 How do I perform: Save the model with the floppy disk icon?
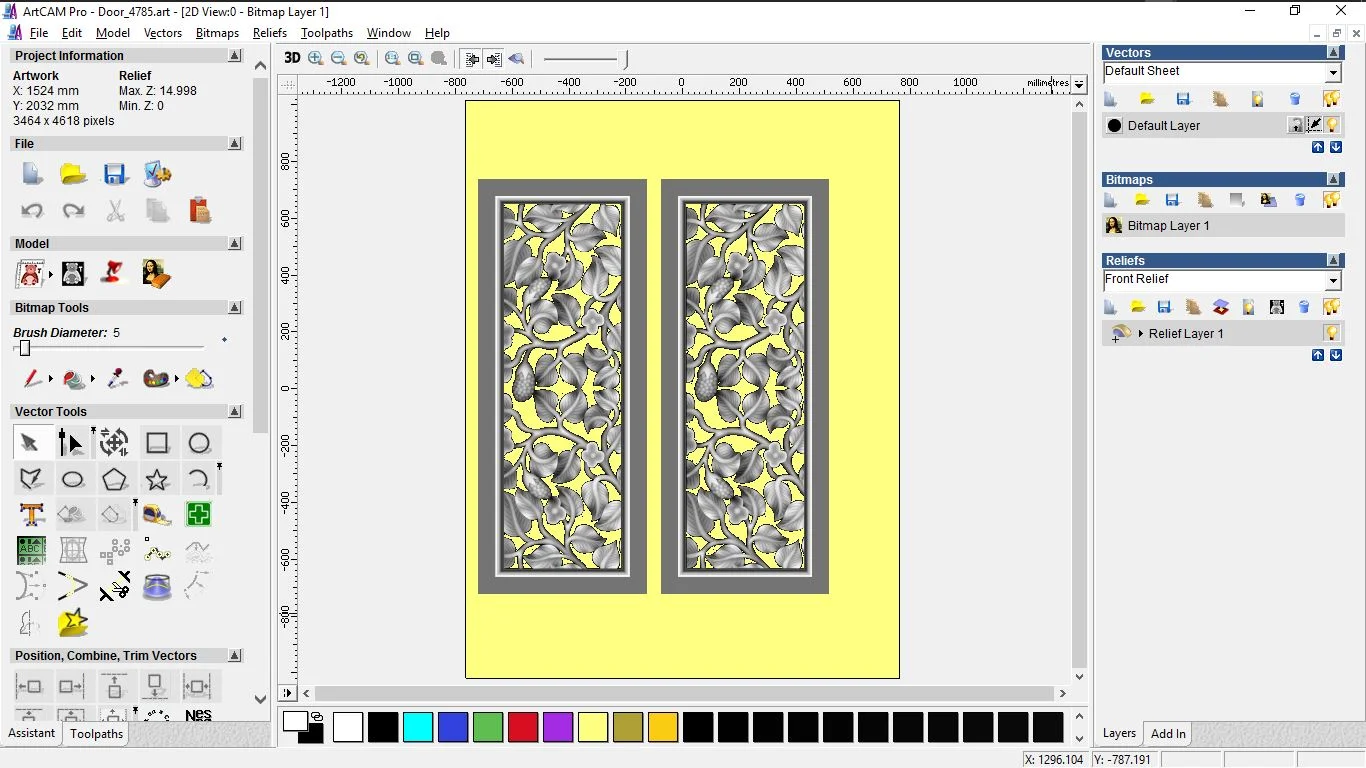(115, 175)
